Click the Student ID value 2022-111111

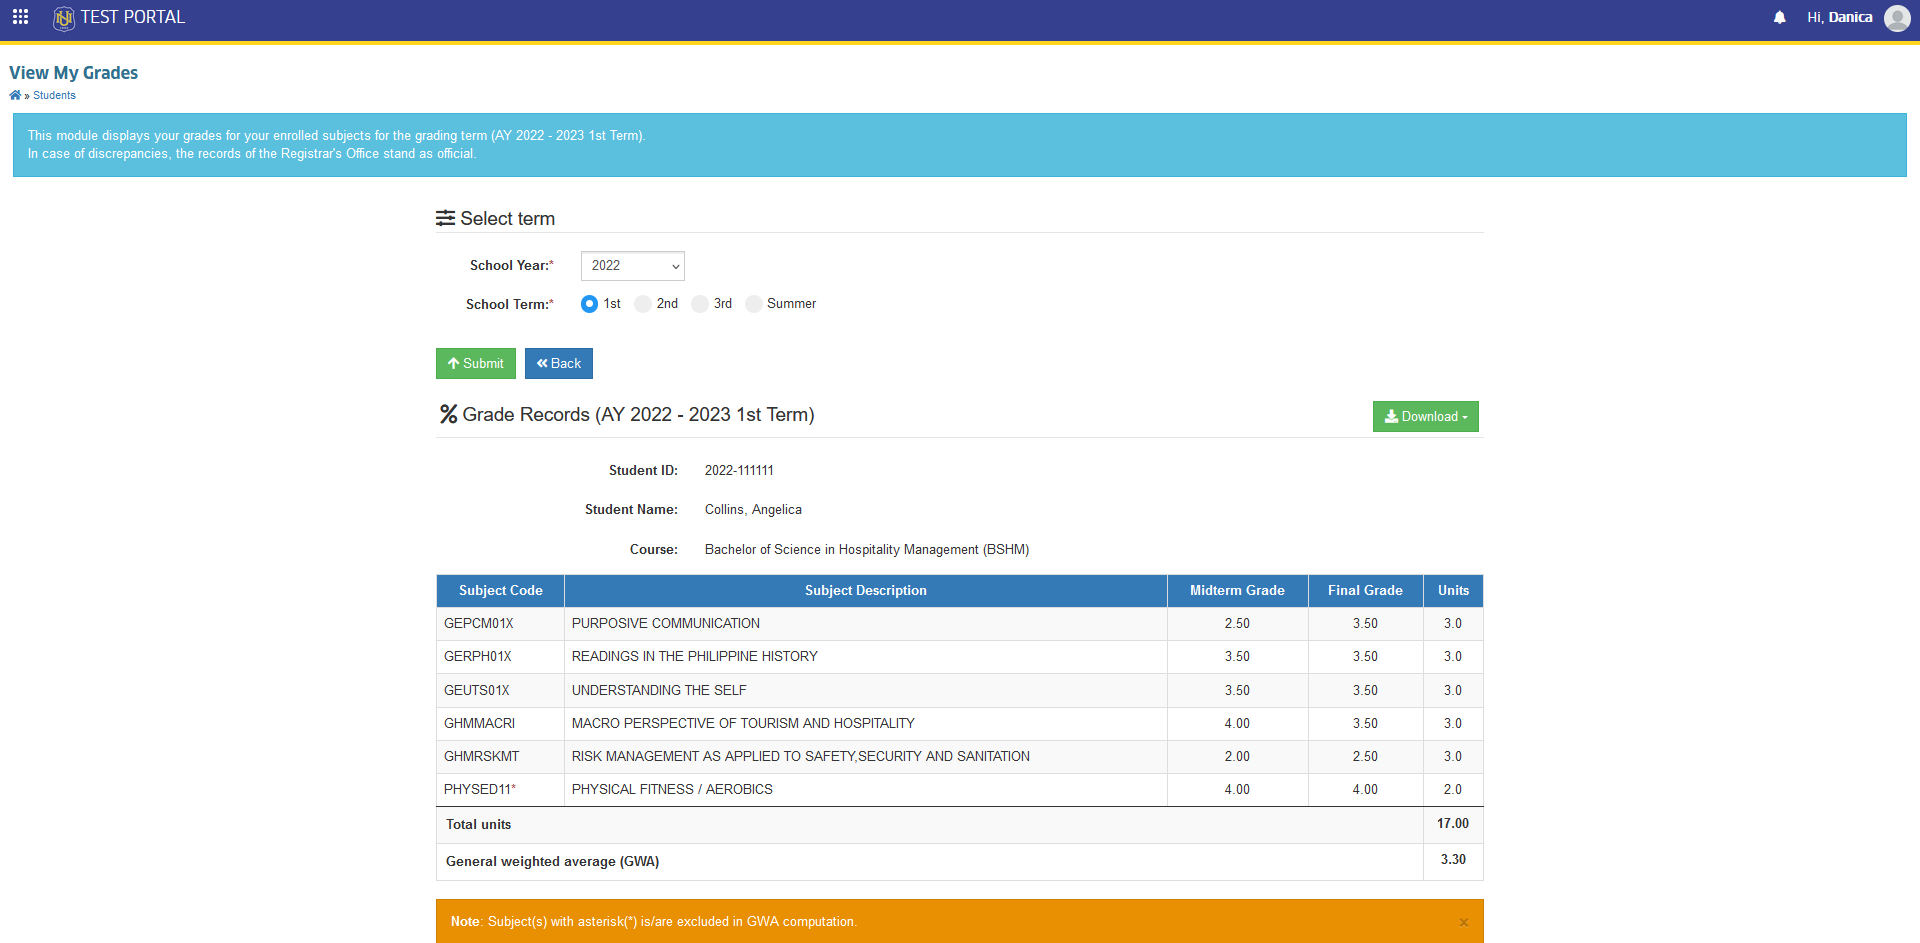[739, 471]
